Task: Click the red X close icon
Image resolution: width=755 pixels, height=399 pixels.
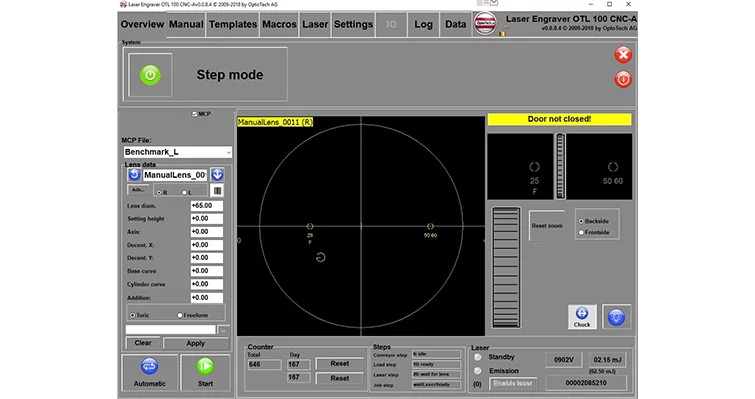Action: tap(623, 55)
